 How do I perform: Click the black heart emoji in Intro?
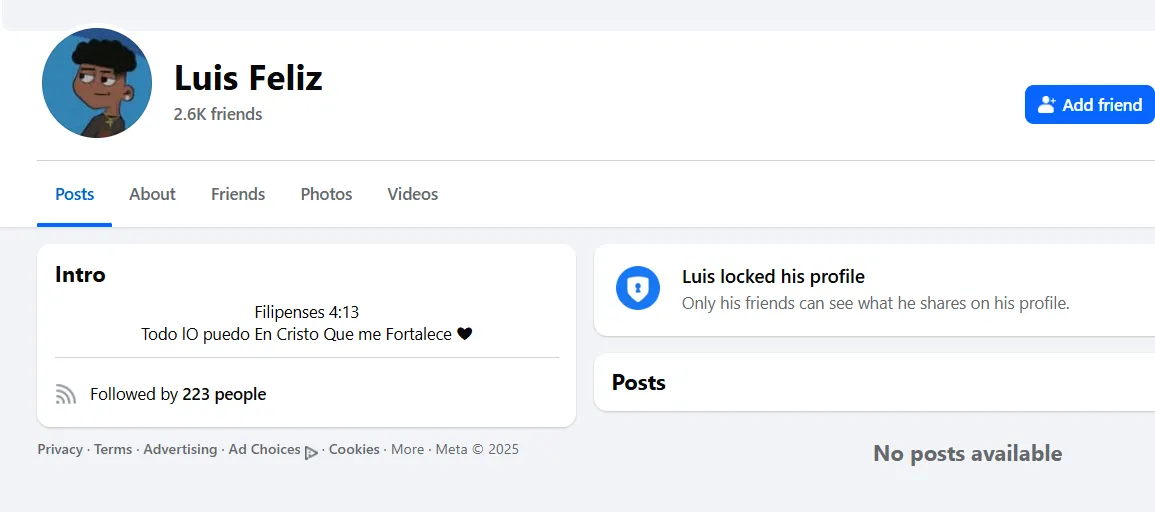pyautogui.click(x=464, y=334)
